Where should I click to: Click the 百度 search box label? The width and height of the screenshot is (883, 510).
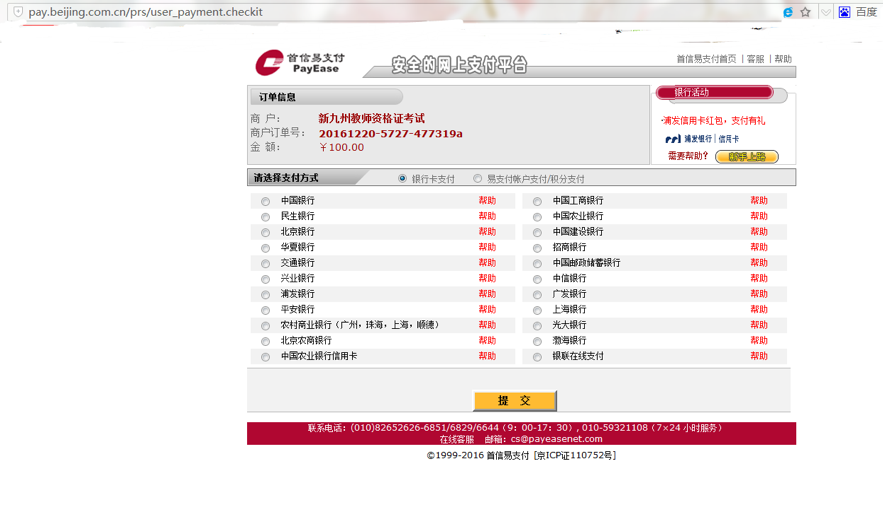(866, 12)
